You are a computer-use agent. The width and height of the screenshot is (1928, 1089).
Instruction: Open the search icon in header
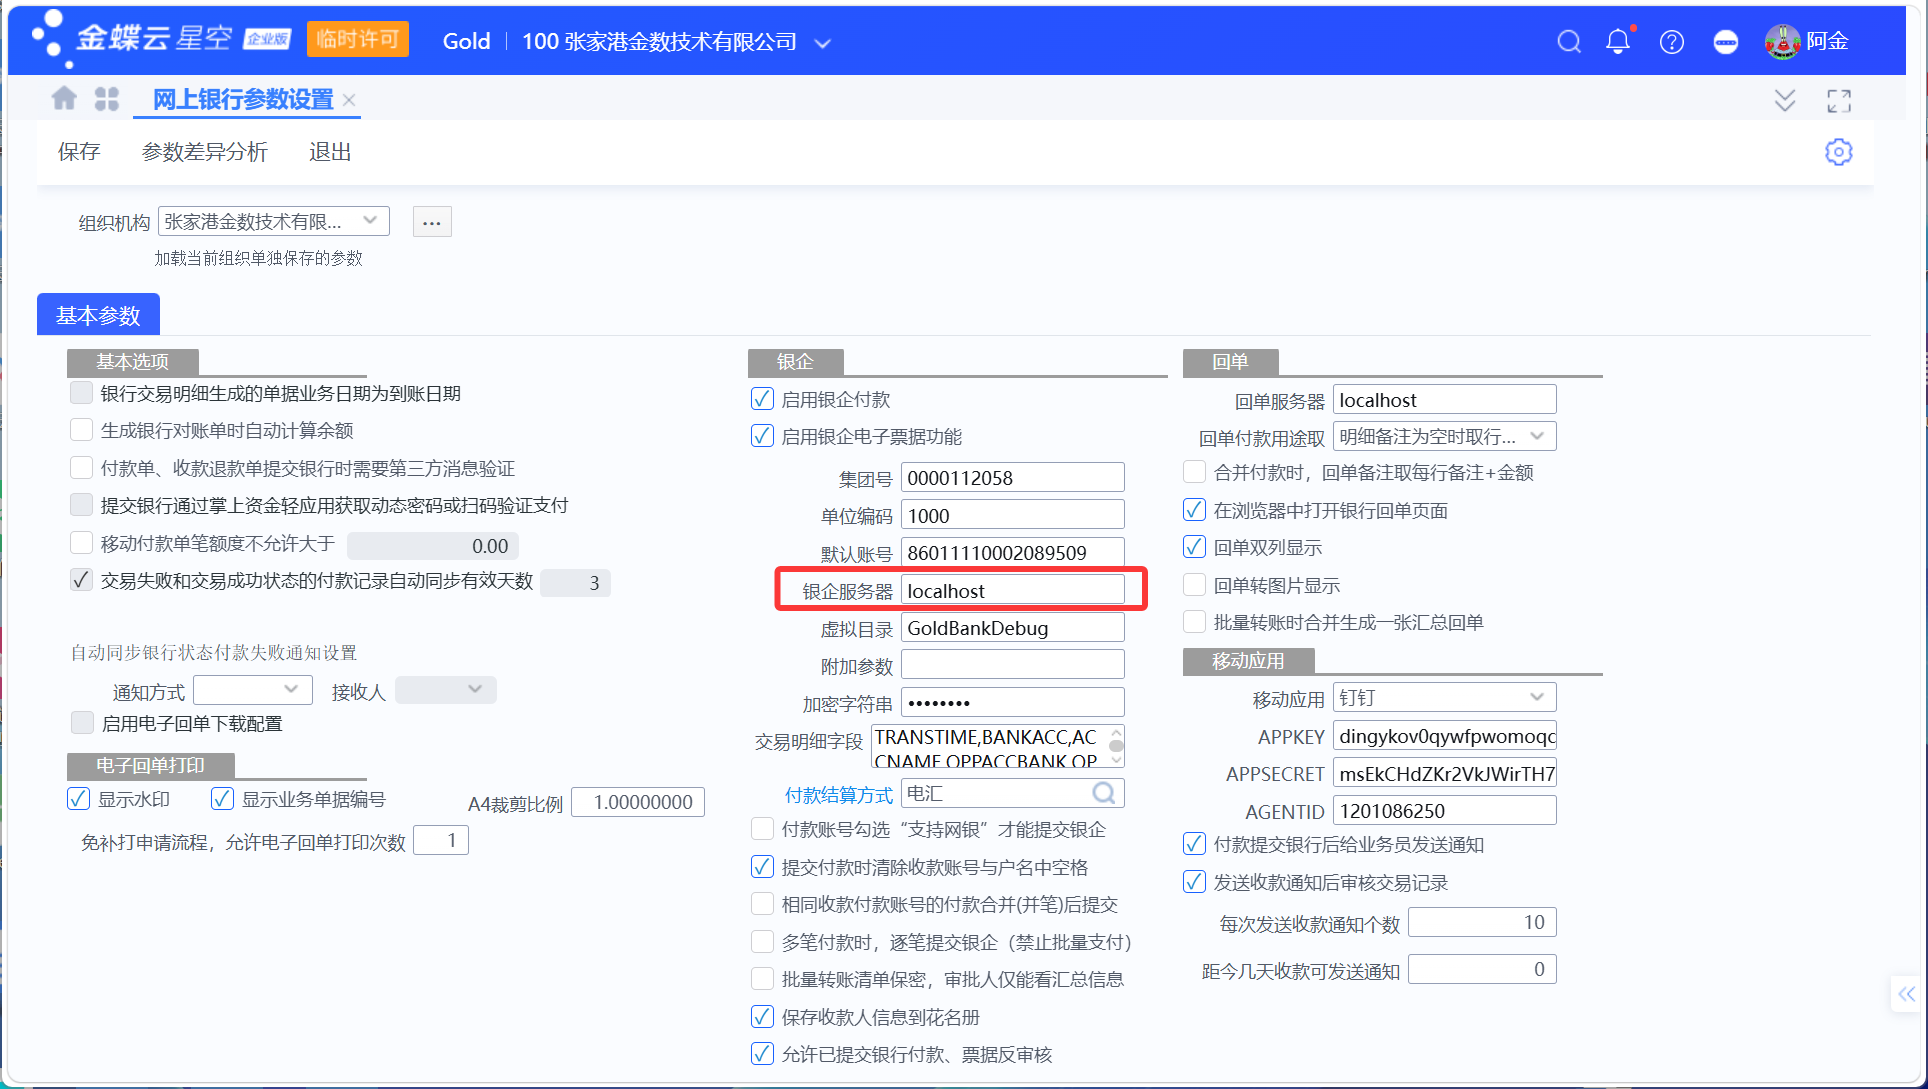(x=1569, y=41)
